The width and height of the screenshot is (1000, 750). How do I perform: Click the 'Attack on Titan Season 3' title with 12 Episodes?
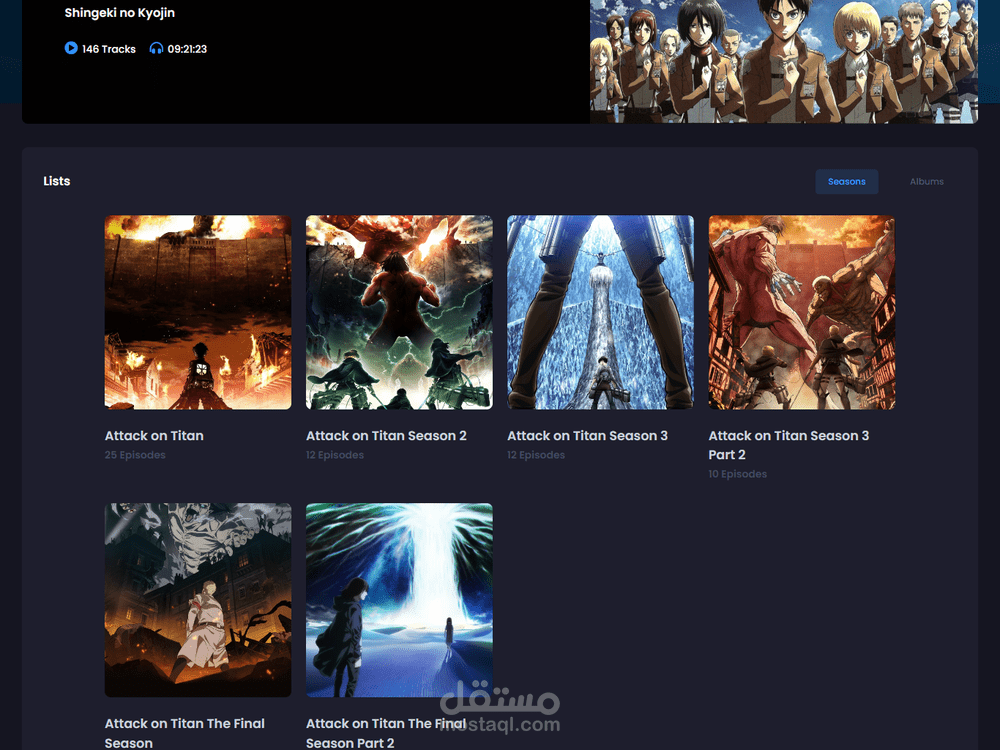click(x=587, y=436)
